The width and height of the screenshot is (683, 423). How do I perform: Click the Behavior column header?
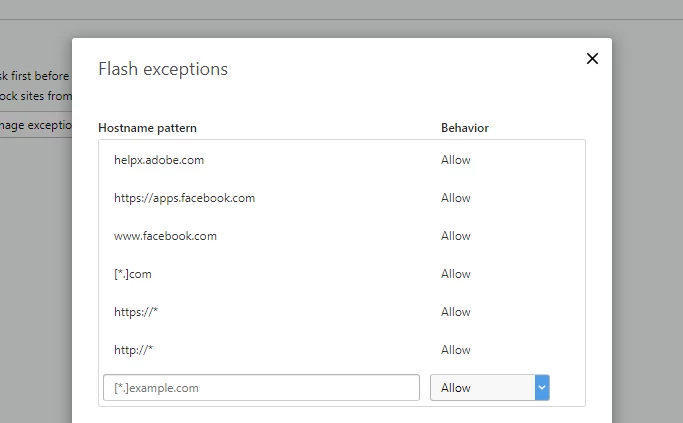pos(465,128)
